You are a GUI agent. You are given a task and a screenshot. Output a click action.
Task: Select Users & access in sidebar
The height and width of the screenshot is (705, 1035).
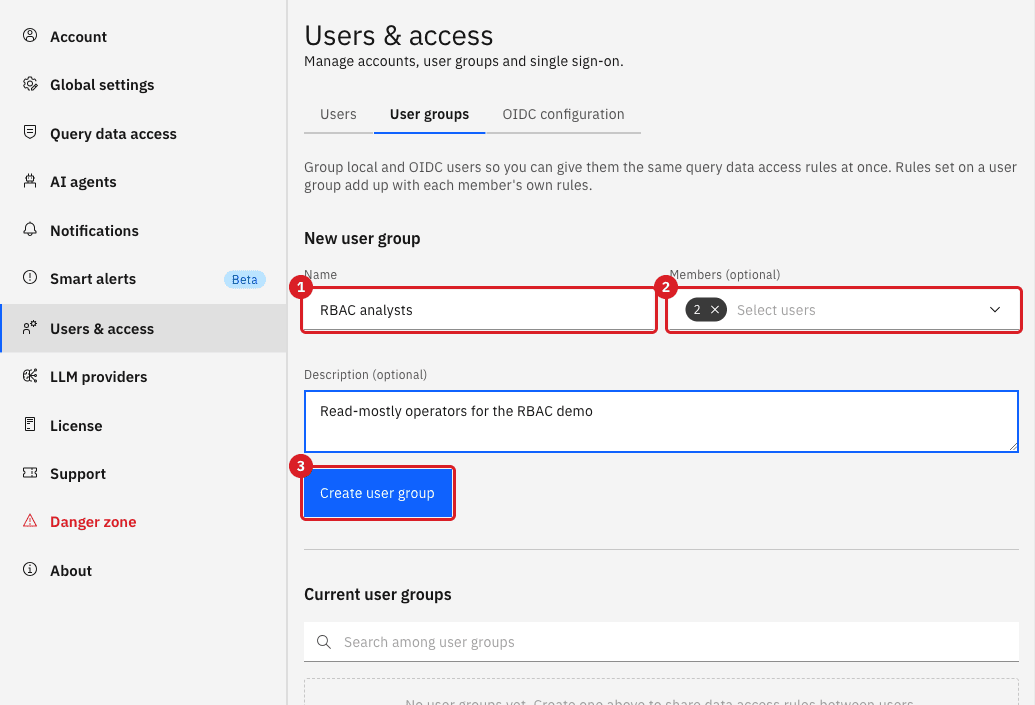pyautogui.click(x=143, y=329)
